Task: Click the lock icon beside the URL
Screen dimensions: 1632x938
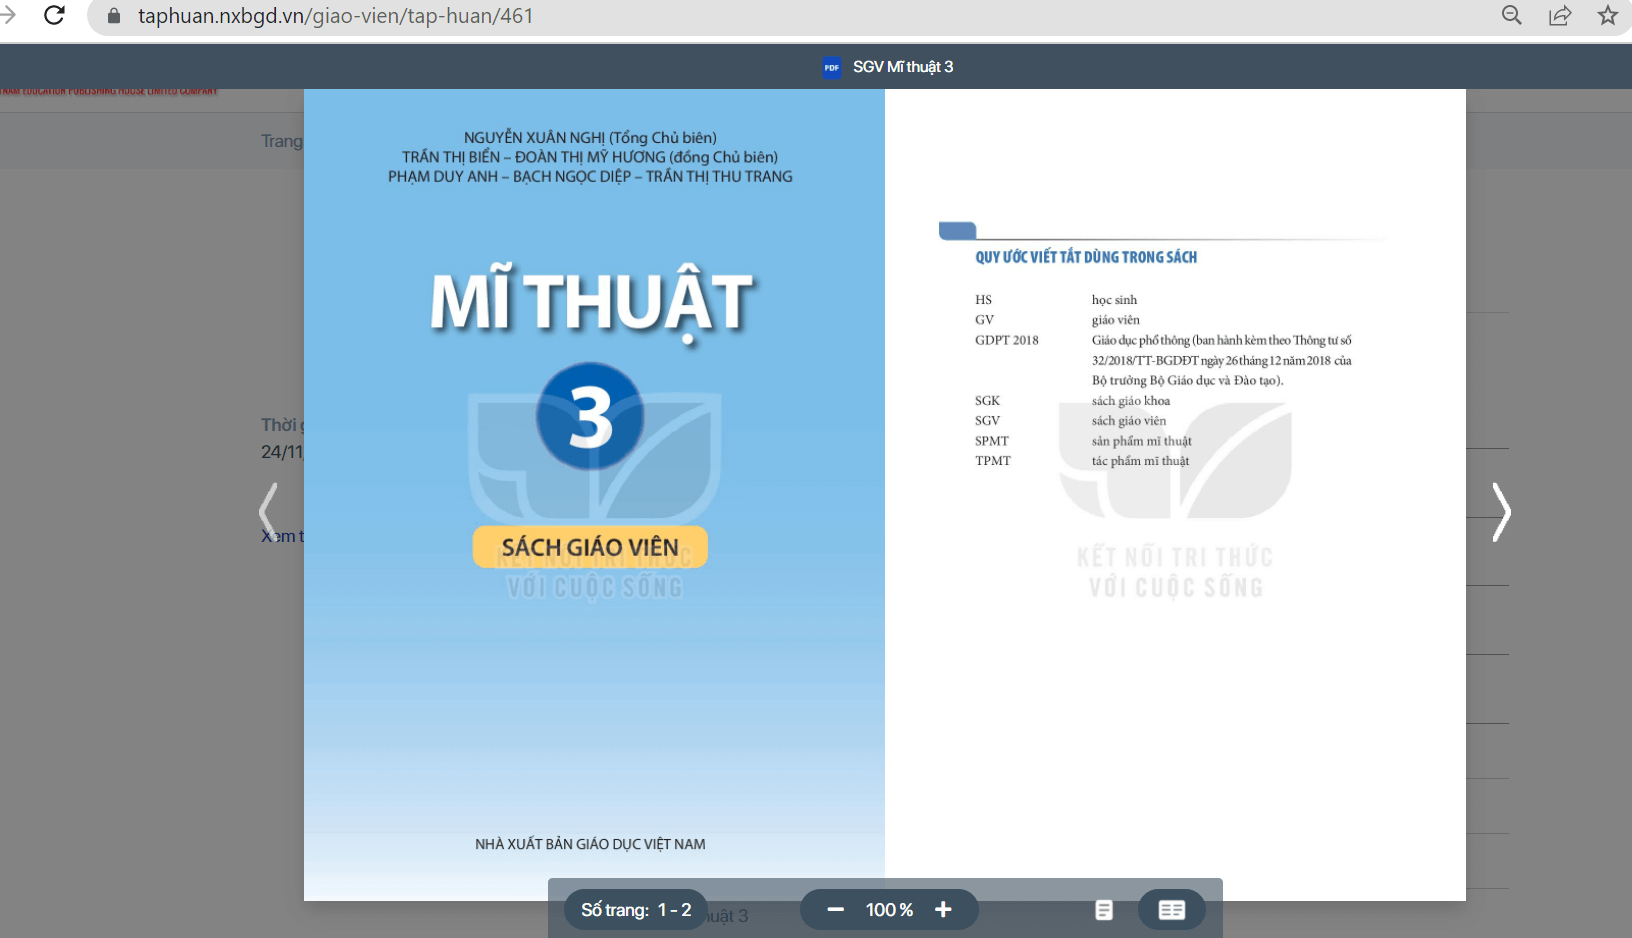Action: pyautogui.click(x=114, y=16)
